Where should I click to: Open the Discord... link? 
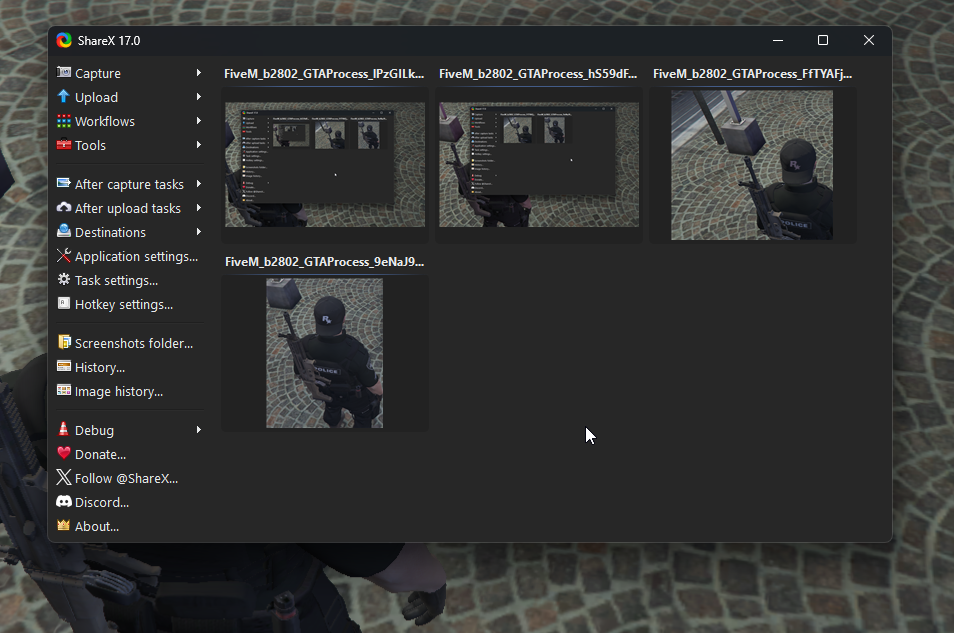click(130, 503)
